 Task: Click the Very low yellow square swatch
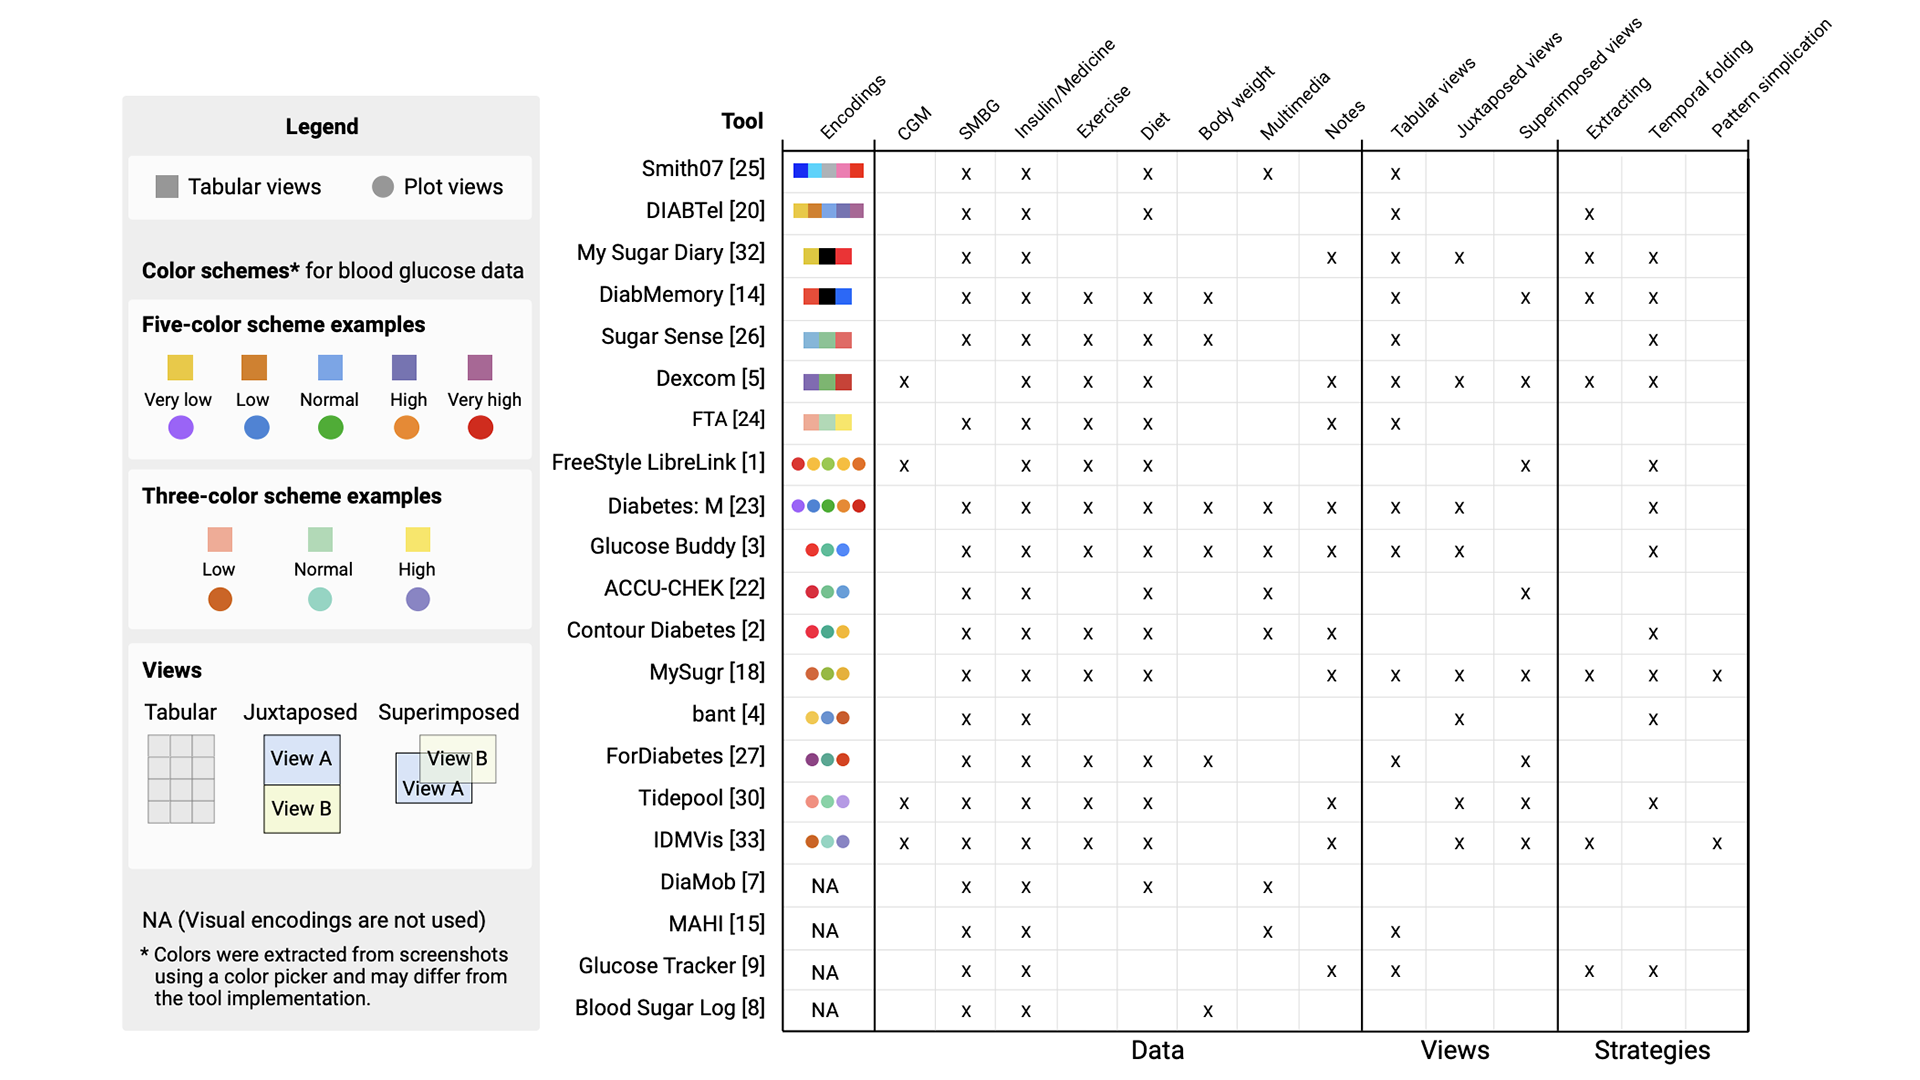click(180, 368)
